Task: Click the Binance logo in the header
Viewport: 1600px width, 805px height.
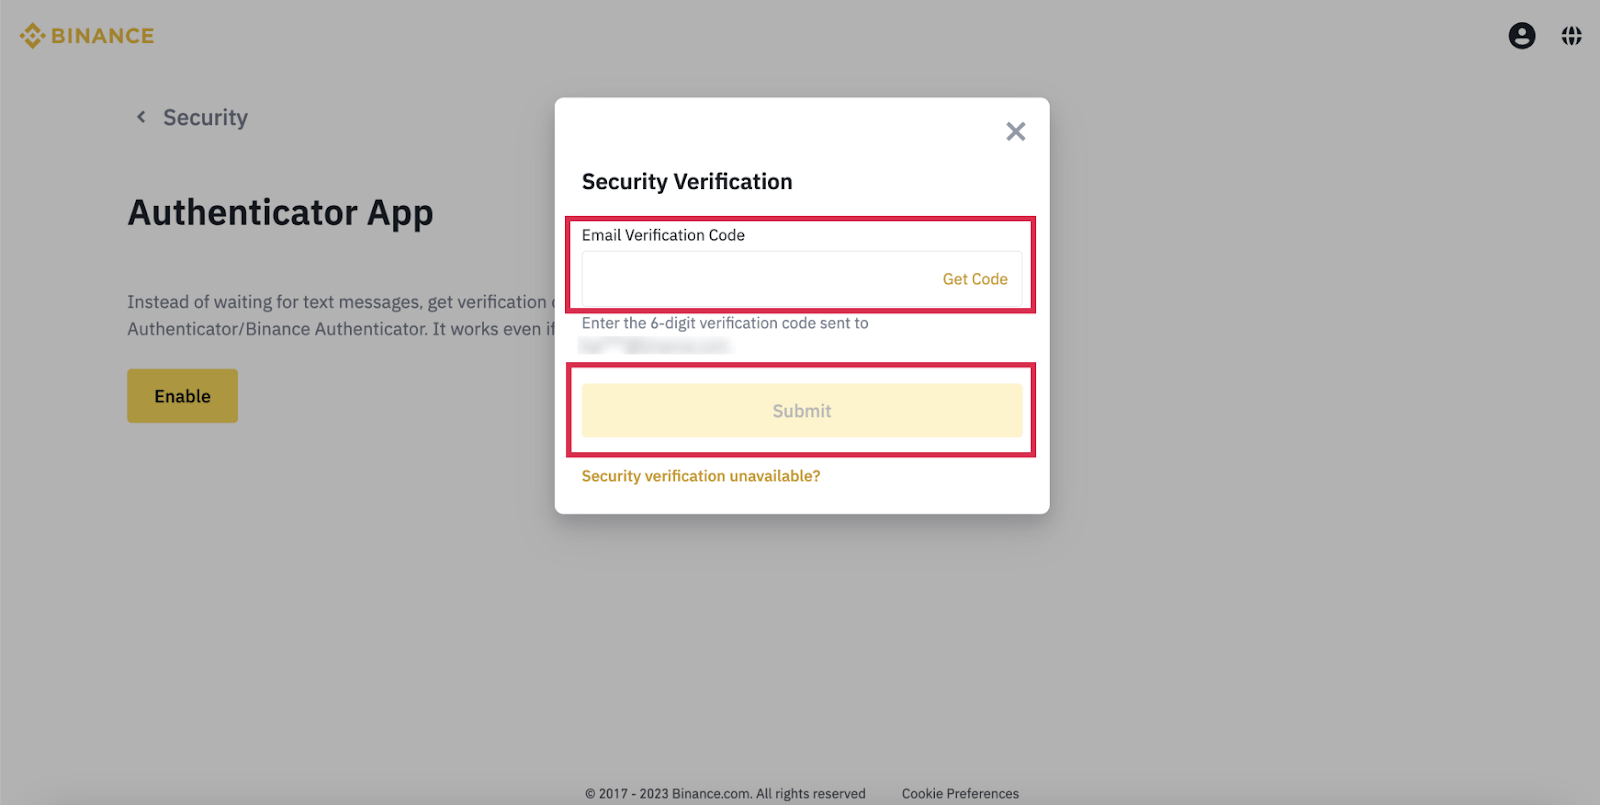Action: 86,35
